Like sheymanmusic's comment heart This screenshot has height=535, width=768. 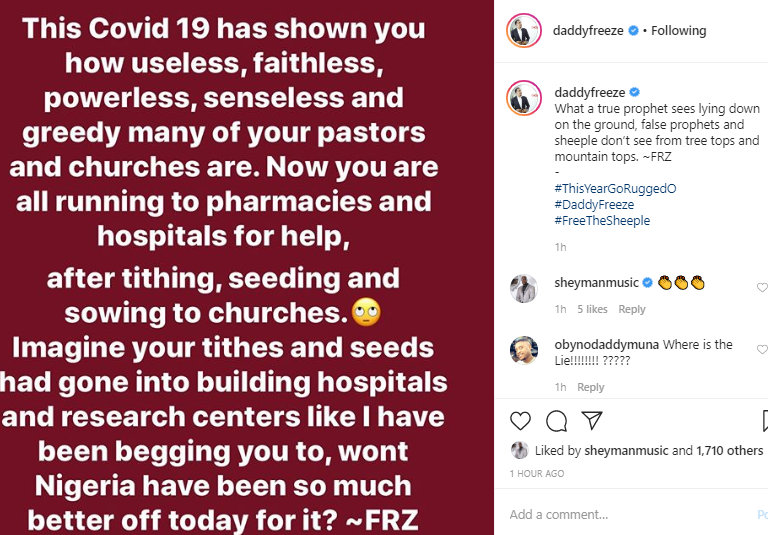tap(762, 288)
